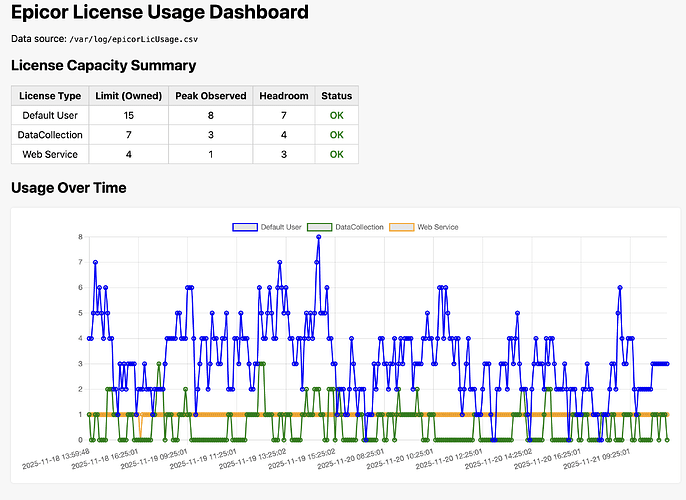Select the Epicor License Usage Dashboard title
This screenshot has height=500, width=686.
pyautogui.click(x=160, y=12)
